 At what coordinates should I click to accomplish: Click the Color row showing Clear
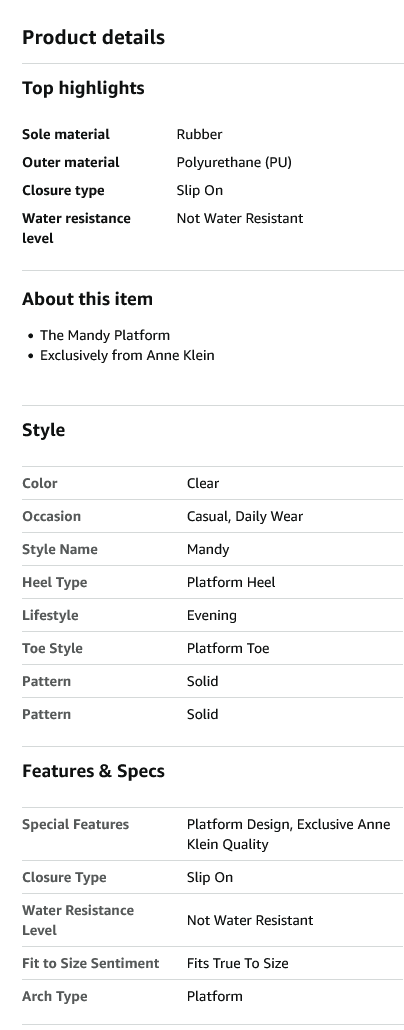click(x=212, y=483)
